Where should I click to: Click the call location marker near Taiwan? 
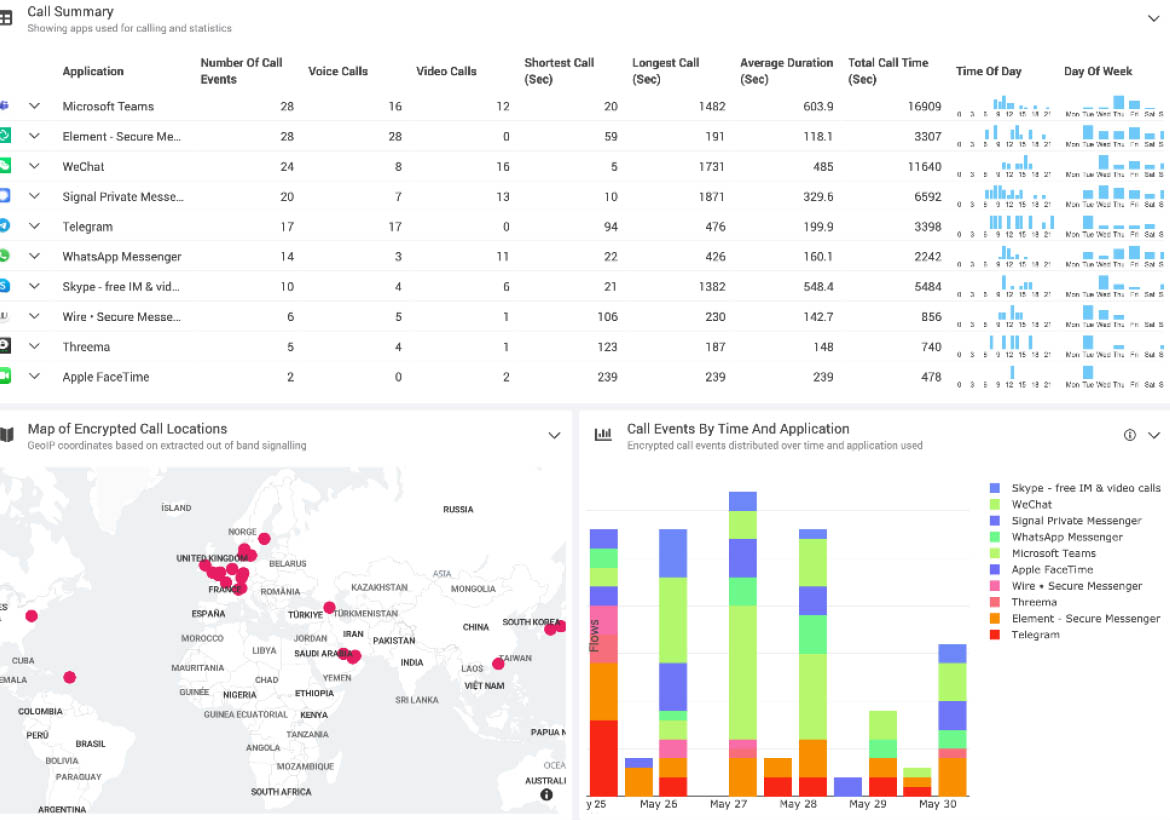tap(498, 664)
